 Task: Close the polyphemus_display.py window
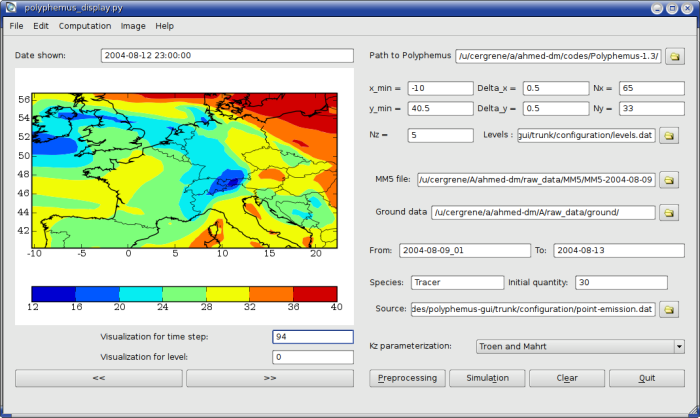click(687, 8)
